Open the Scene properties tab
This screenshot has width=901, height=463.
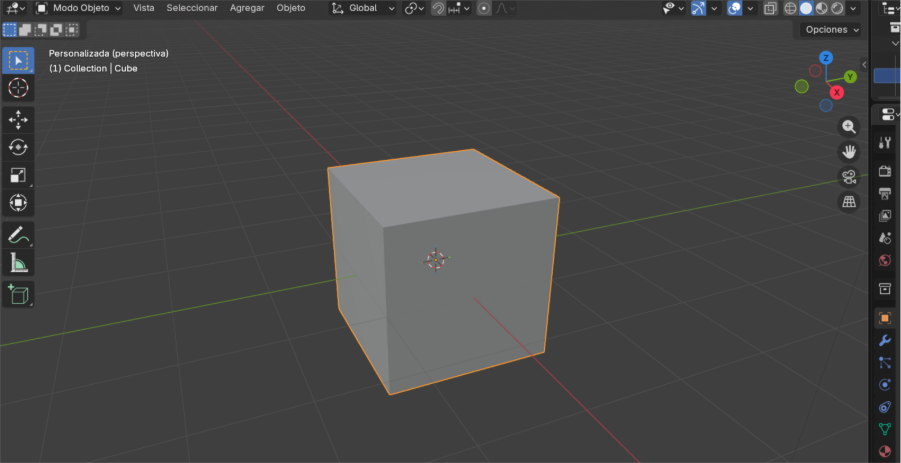pyautogui.click(x=885, y=238)
